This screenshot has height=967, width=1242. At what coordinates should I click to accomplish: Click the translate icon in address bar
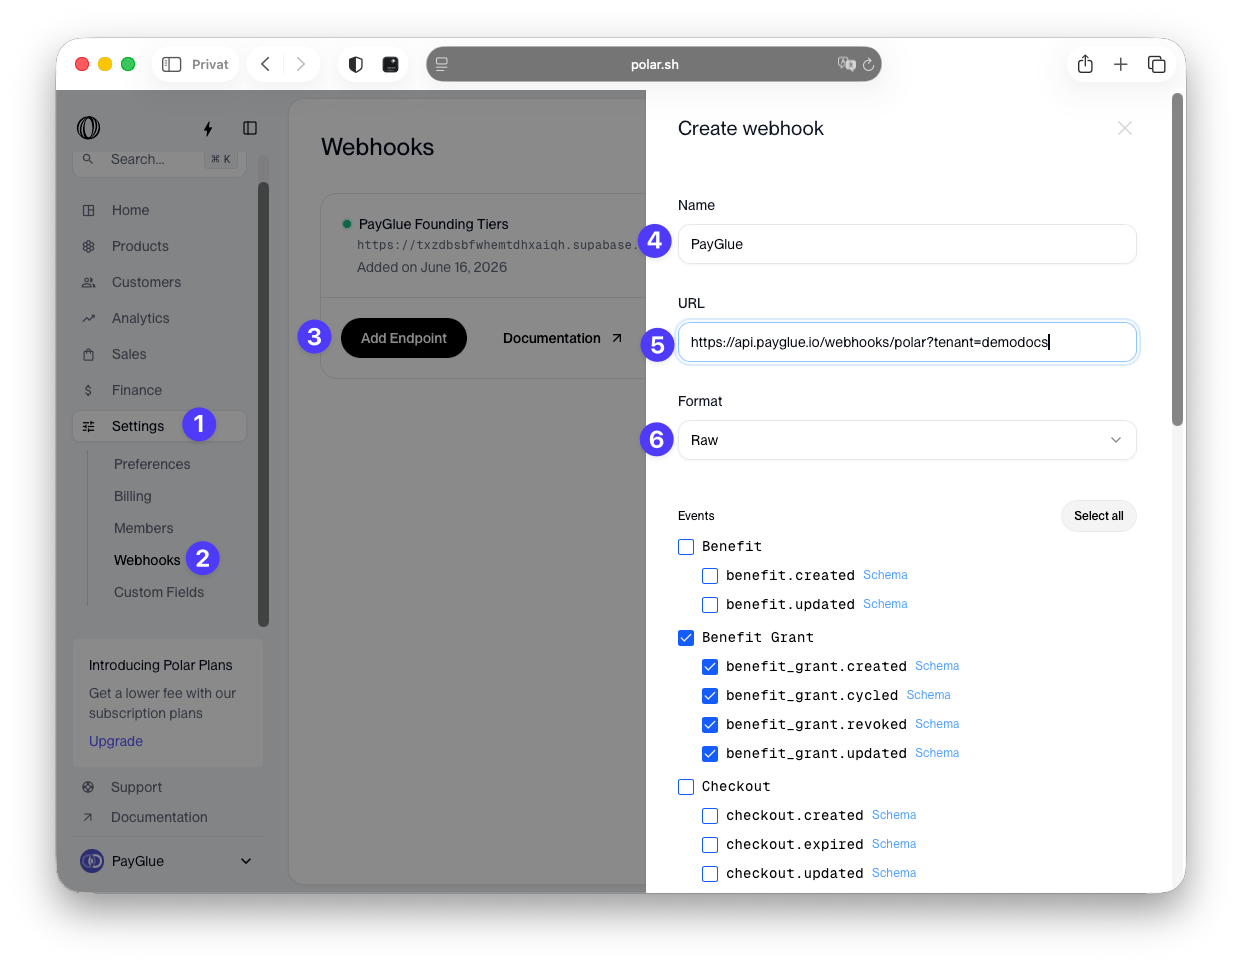click(x=846, y=64)
